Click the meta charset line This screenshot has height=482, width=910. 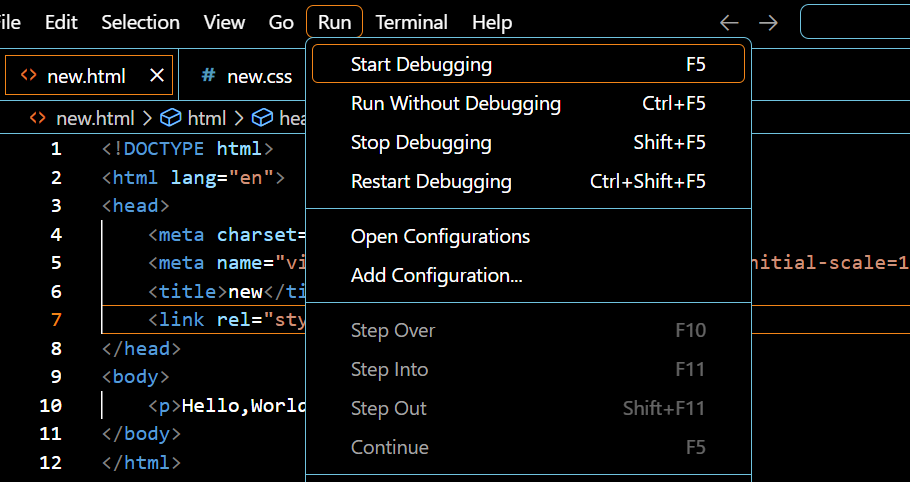pyautogui.click(x=226, y=234)
